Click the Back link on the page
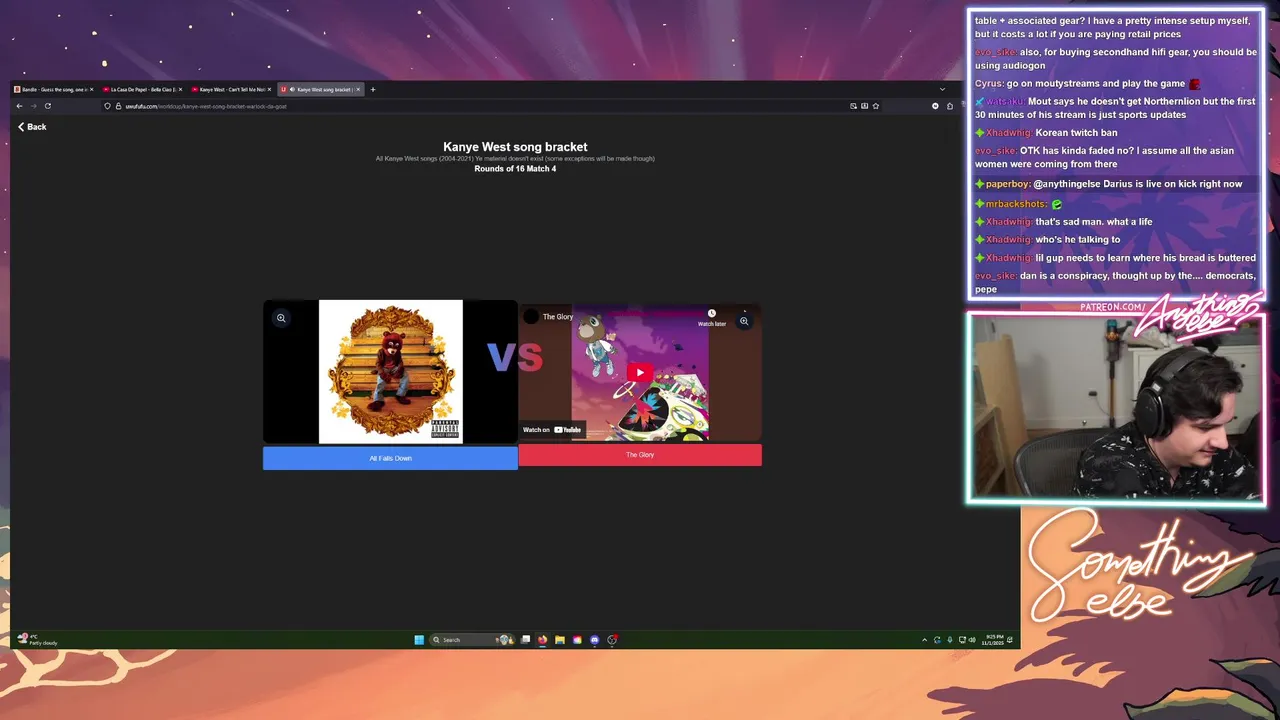 pos(32,127)
